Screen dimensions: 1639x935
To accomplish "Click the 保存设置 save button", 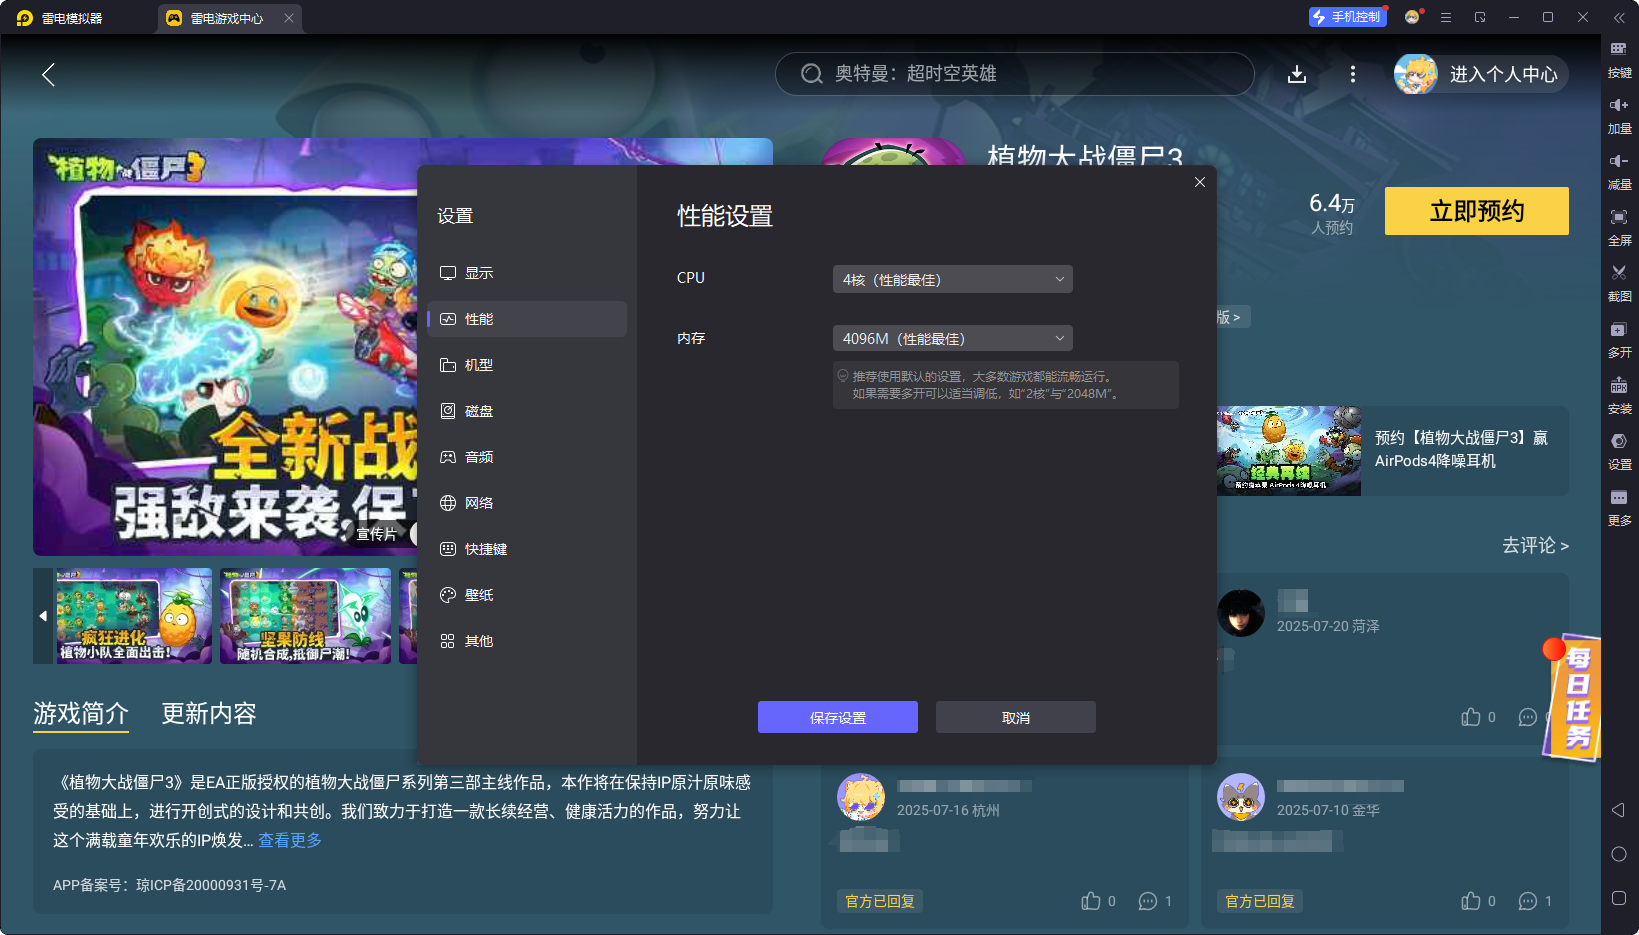I will click(x=838, y=717).
